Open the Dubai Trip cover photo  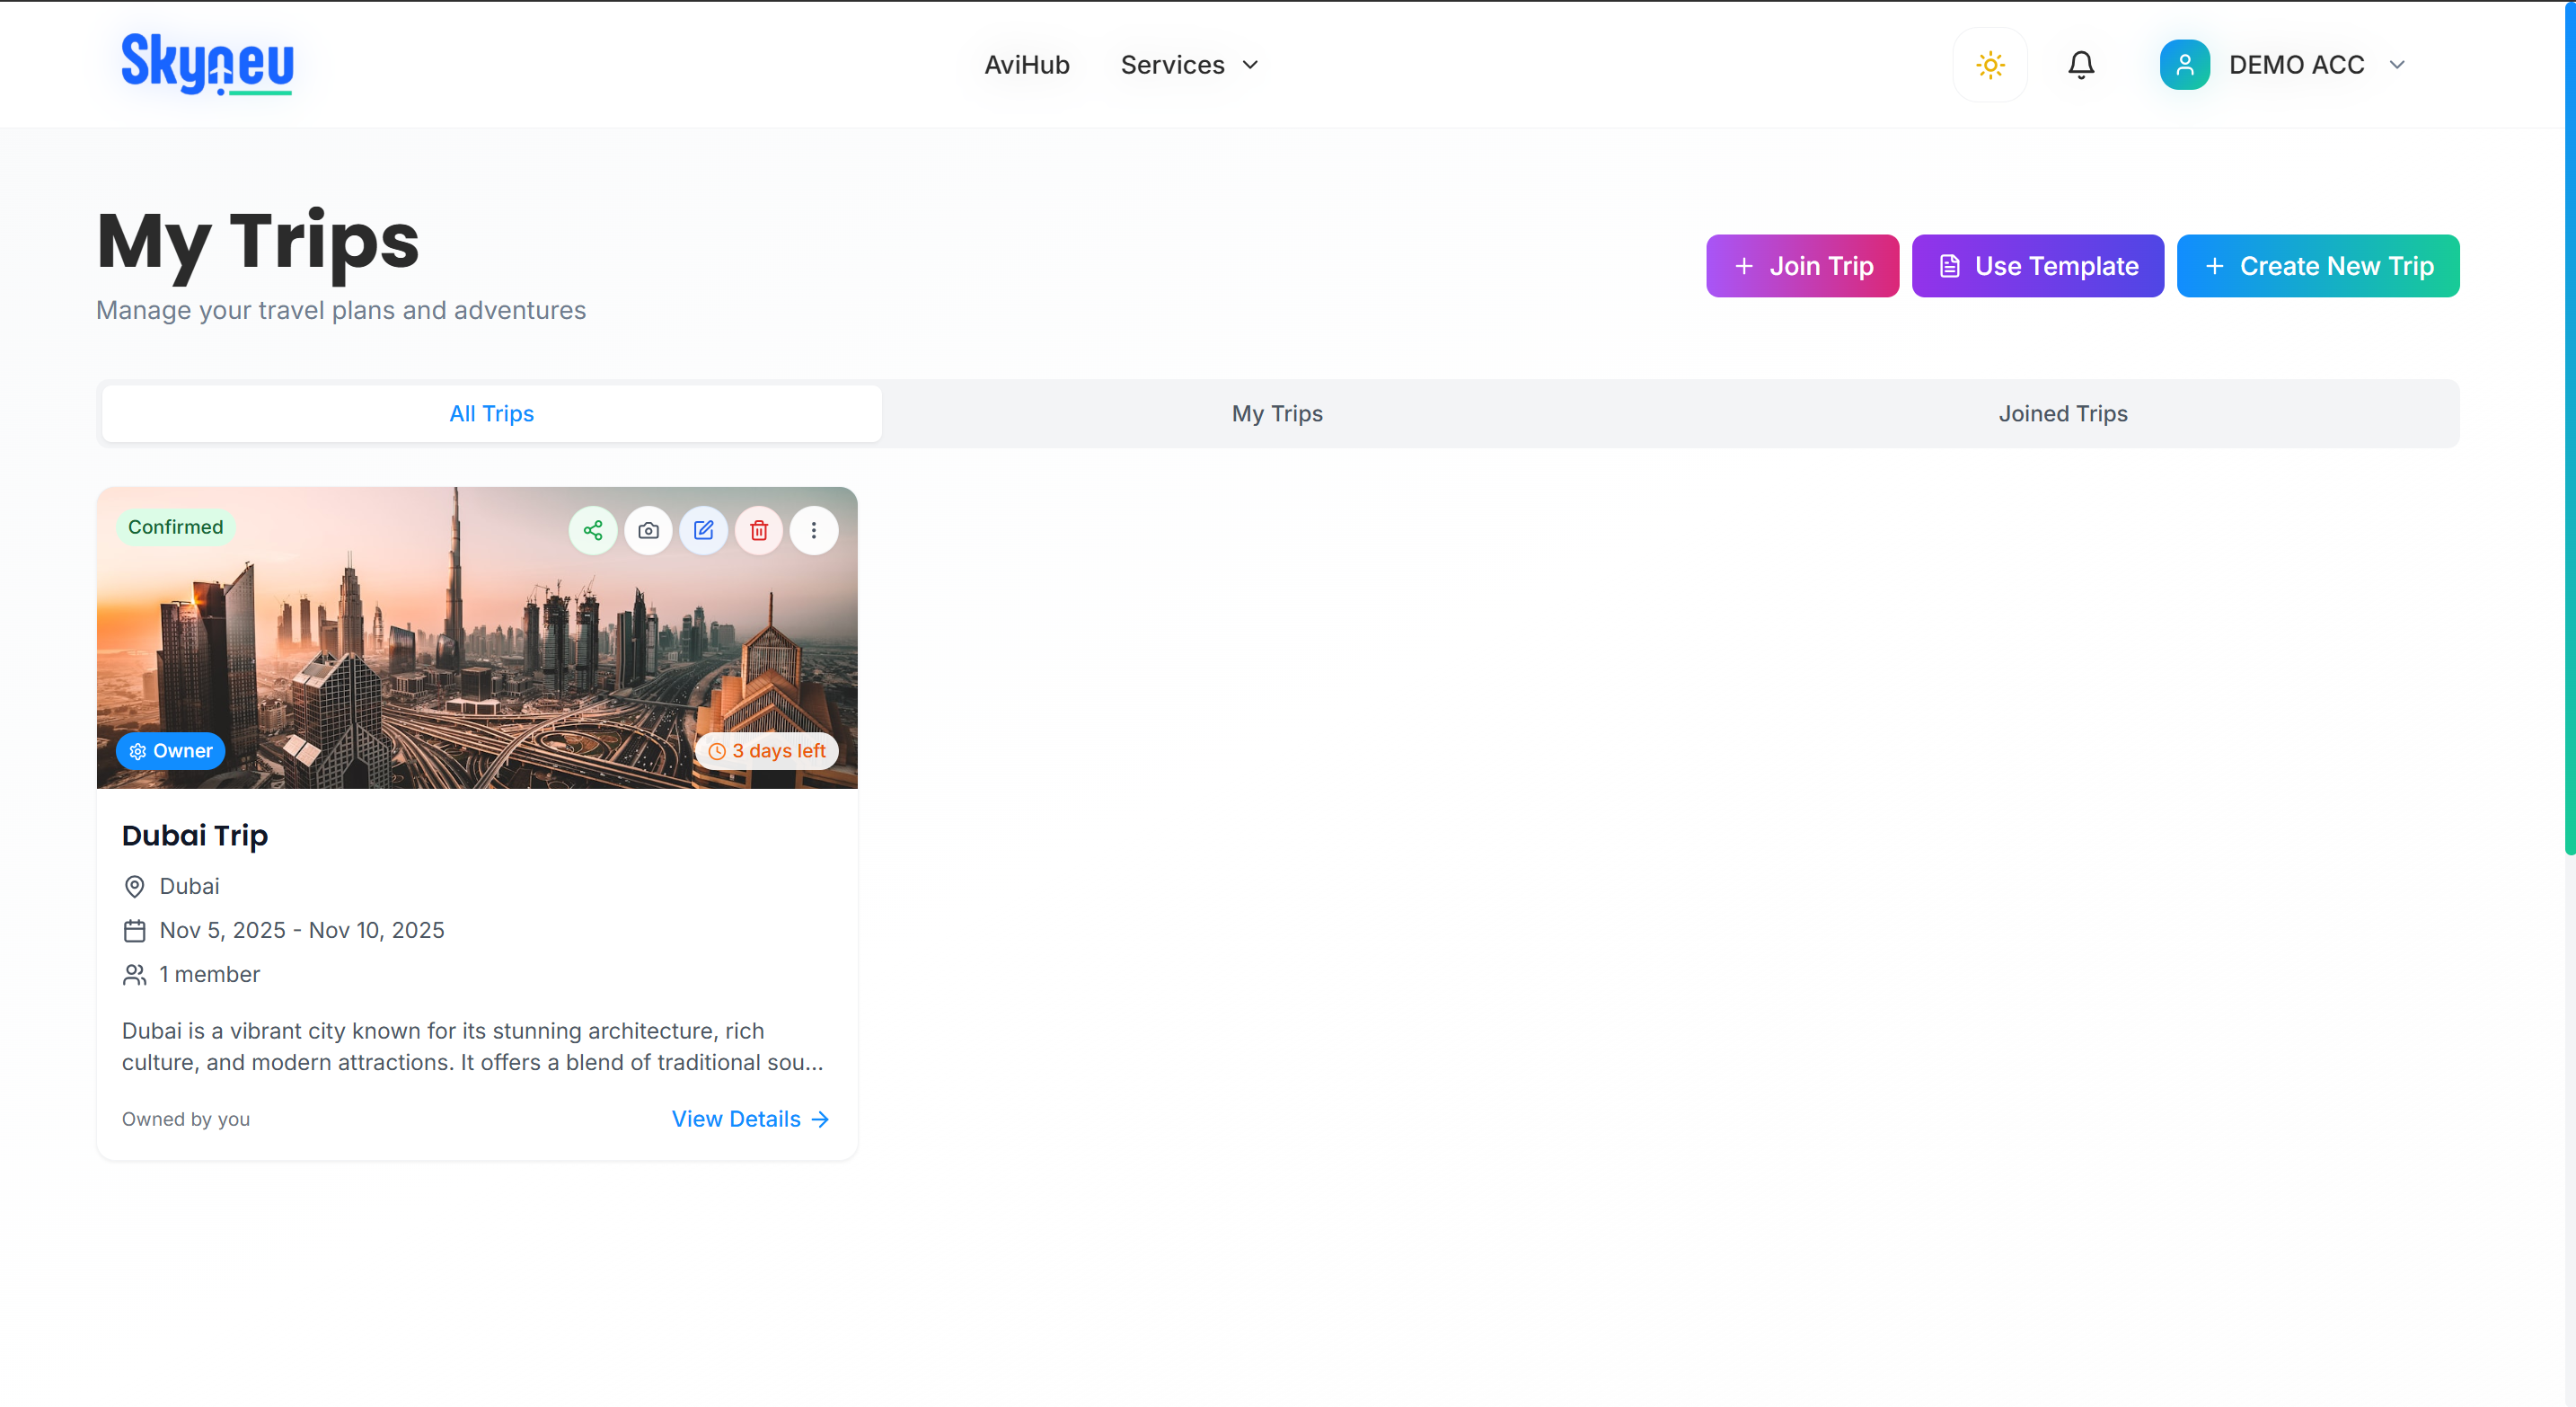click(x=477, y=640)
